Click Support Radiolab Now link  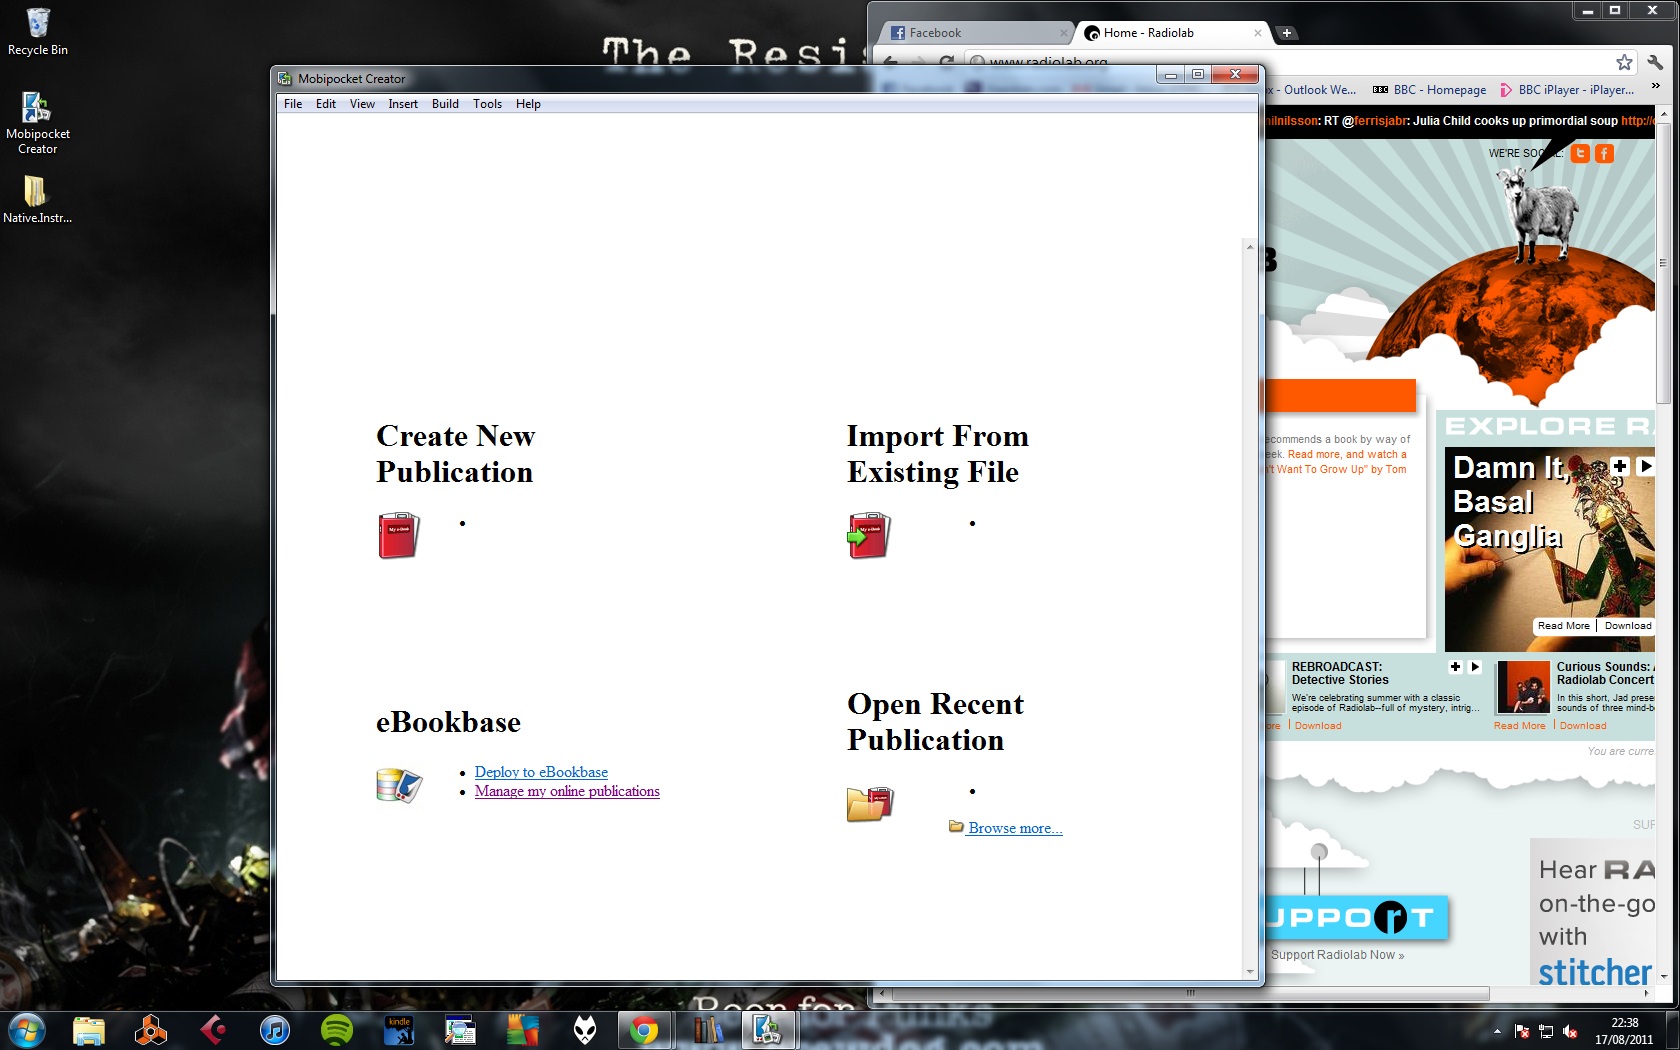click(x=1337, y=955)
